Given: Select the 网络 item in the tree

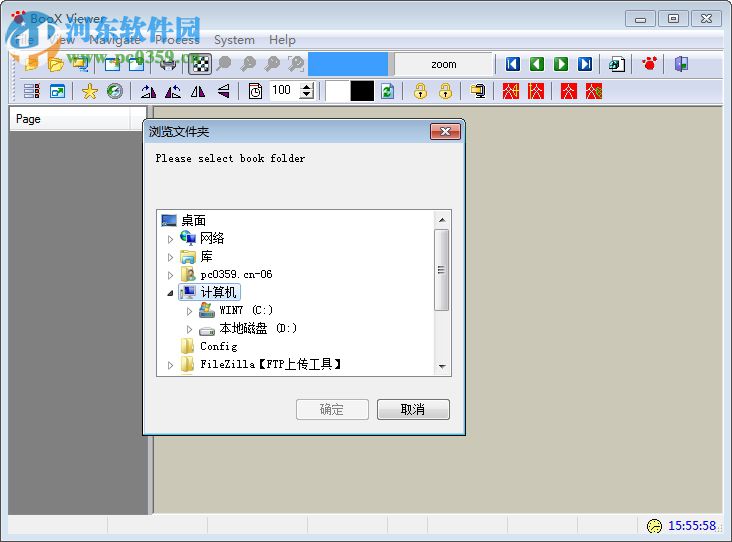Looking at the screenshot, I should pos(212,239).
